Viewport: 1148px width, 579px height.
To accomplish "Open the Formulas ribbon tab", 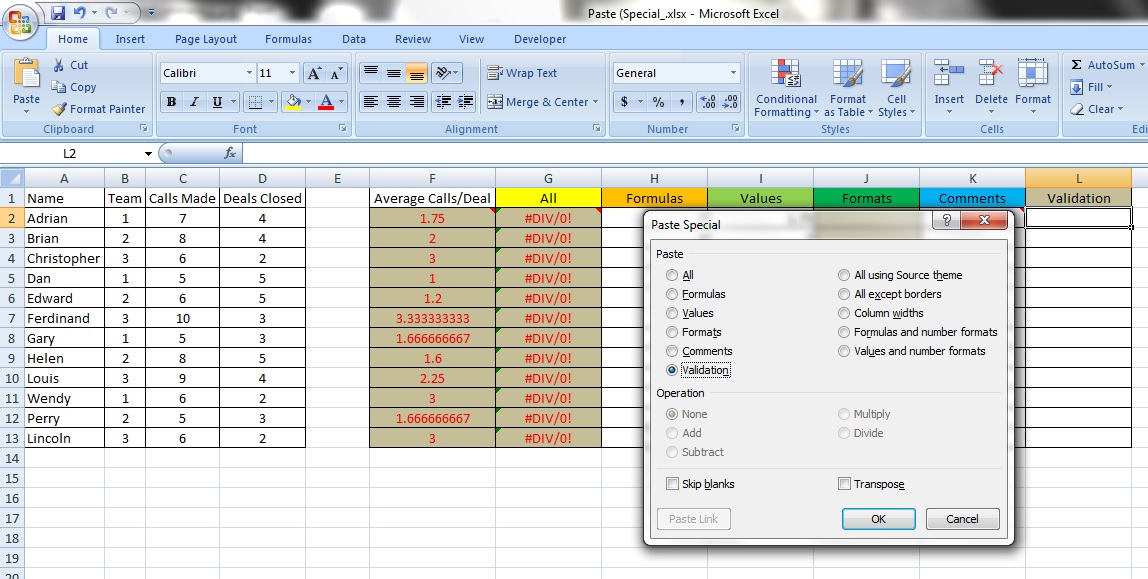I will click(x=288, y=39).
